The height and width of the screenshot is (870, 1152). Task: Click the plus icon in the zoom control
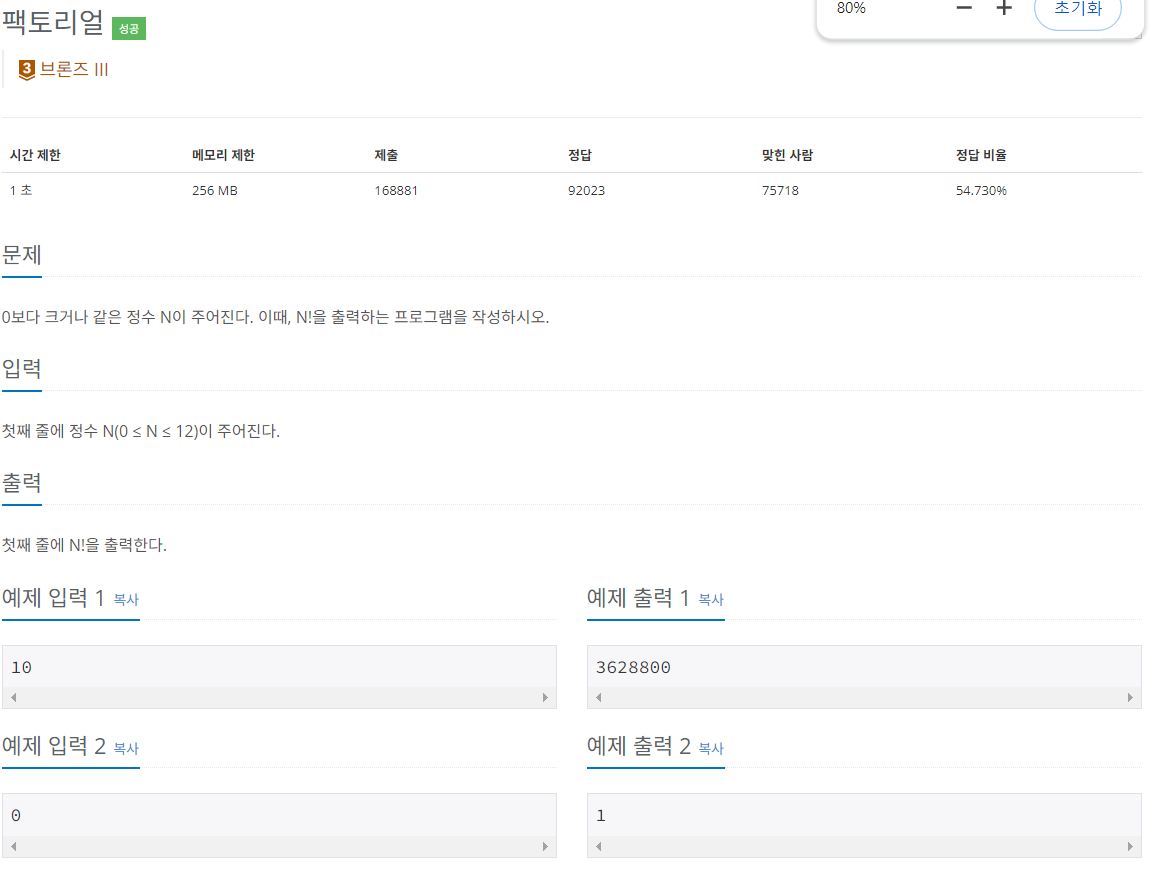tap(1003, 8)
